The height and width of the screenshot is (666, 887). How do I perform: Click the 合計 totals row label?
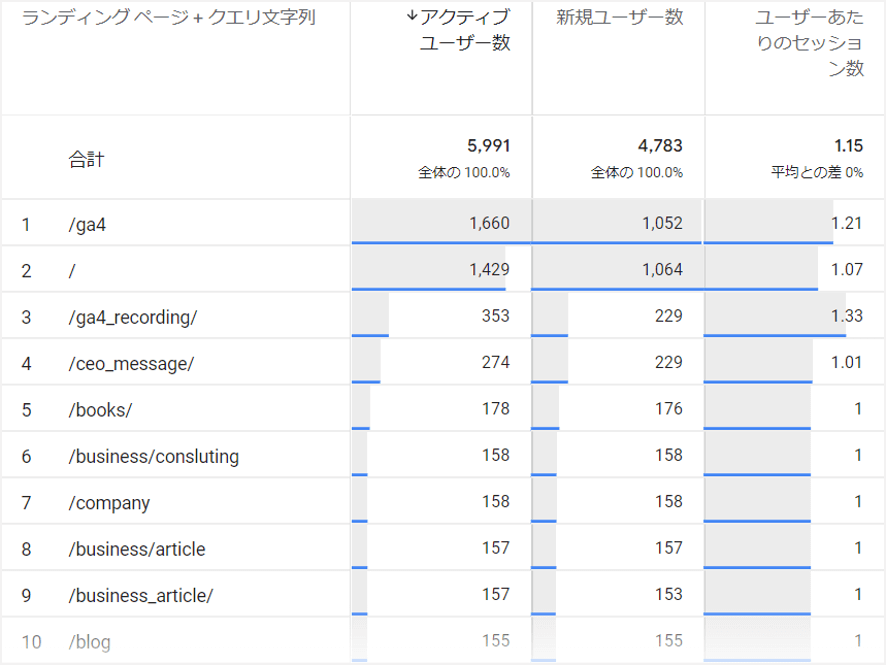[86, 159]
